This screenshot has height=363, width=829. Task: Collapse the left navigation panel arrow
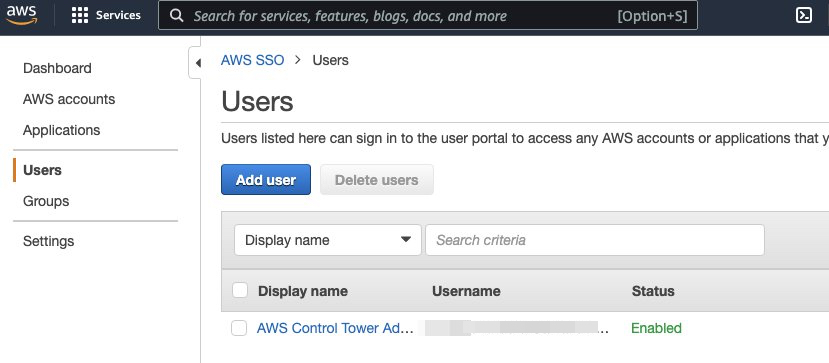(197, 63)
